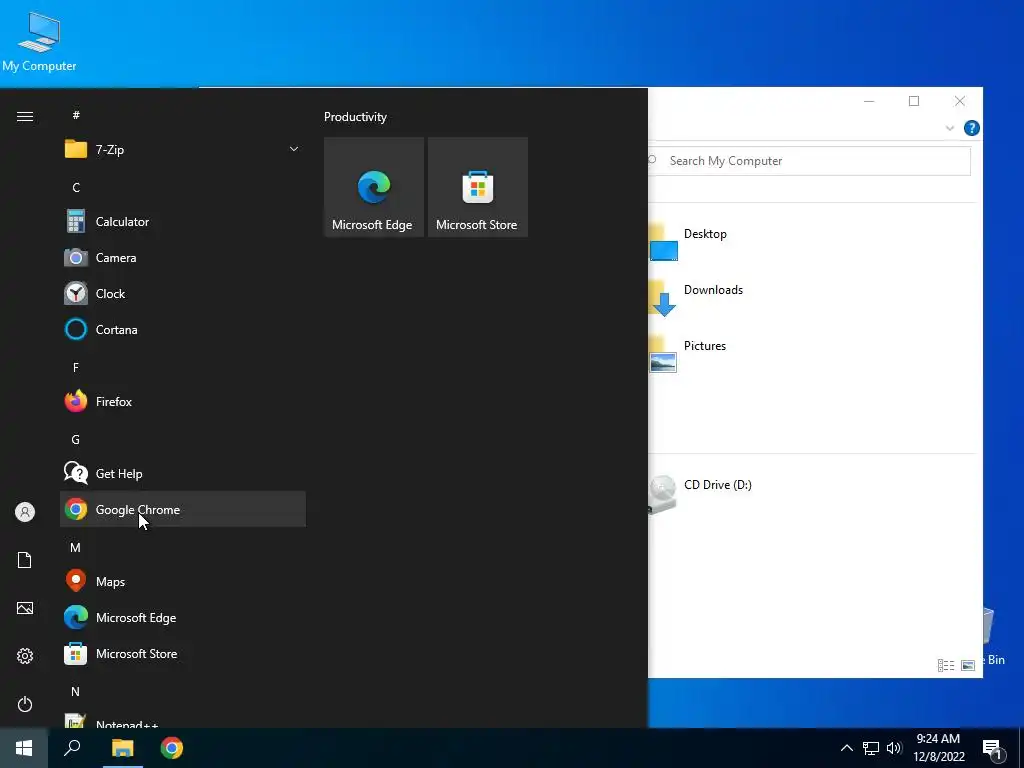Screen dimensions: 1024x768
Task: Close the My Computer Explorer window
Action: [959, 101]
